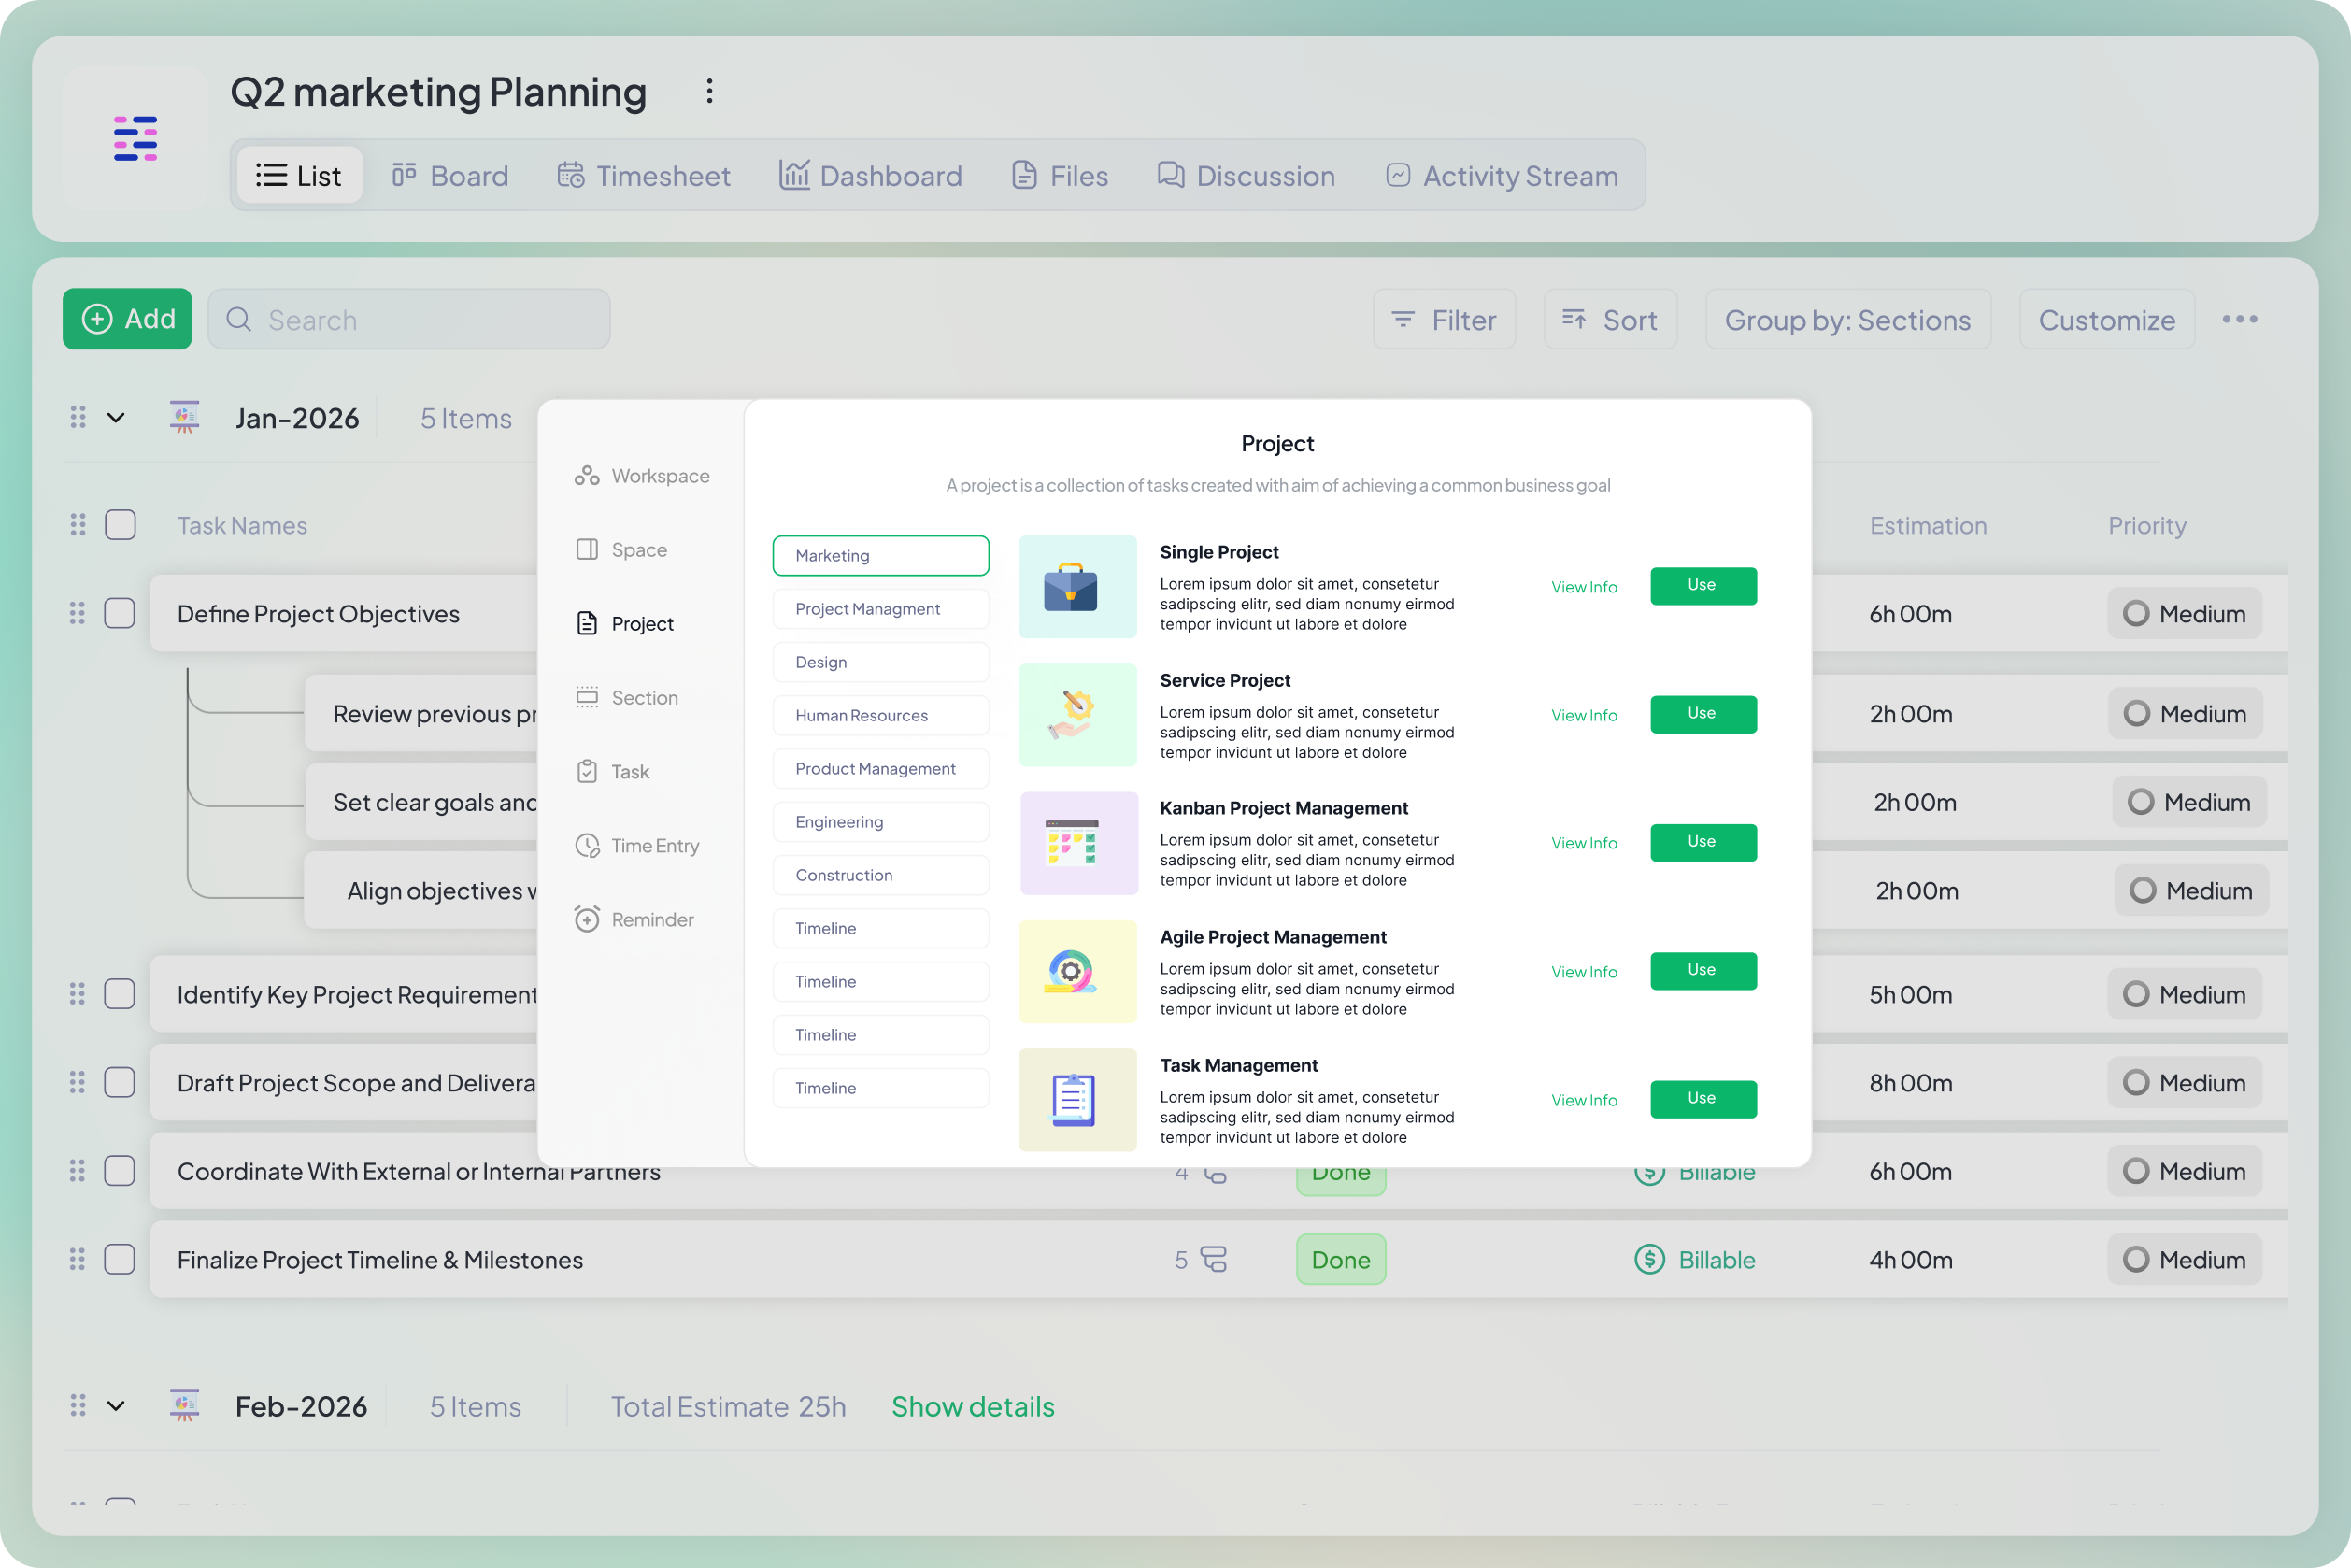Select Project in the create menu
The image size is (2351, 1568).
[625, 624]
